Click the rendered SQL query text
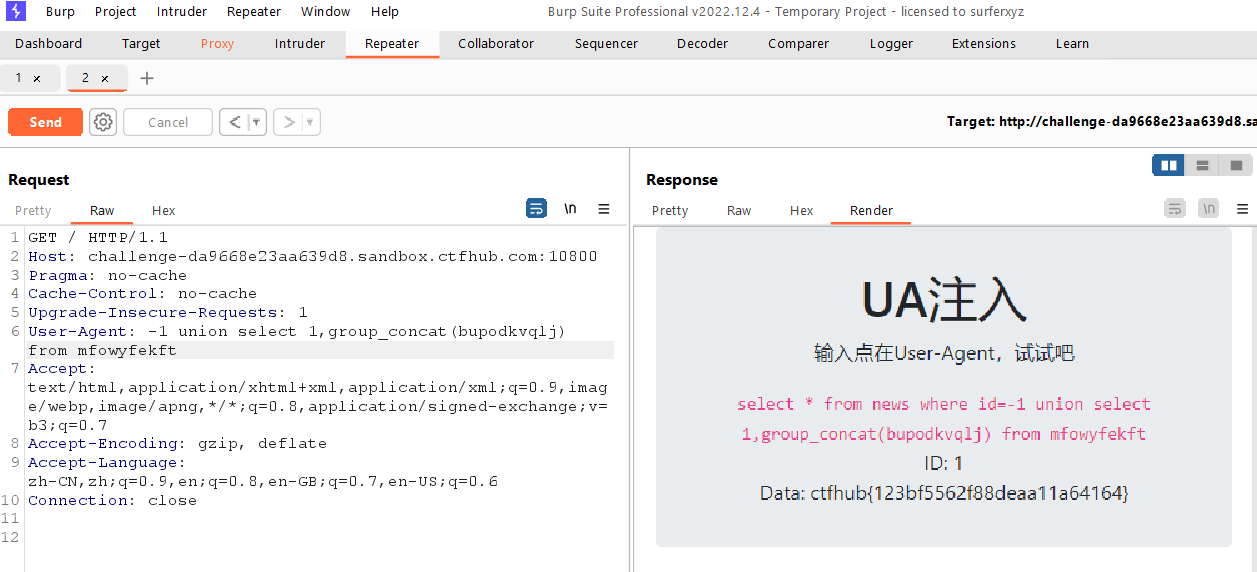Viewport: 1257px width, 572px height. click(944, 419)
